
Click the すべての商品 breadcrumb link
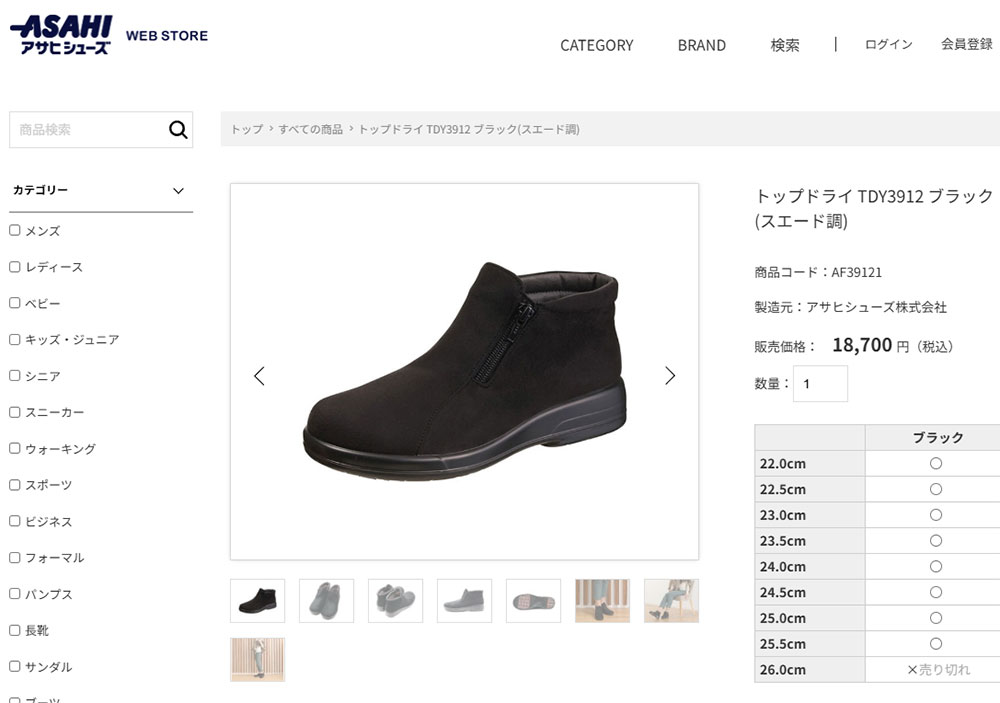coord(310,129)
